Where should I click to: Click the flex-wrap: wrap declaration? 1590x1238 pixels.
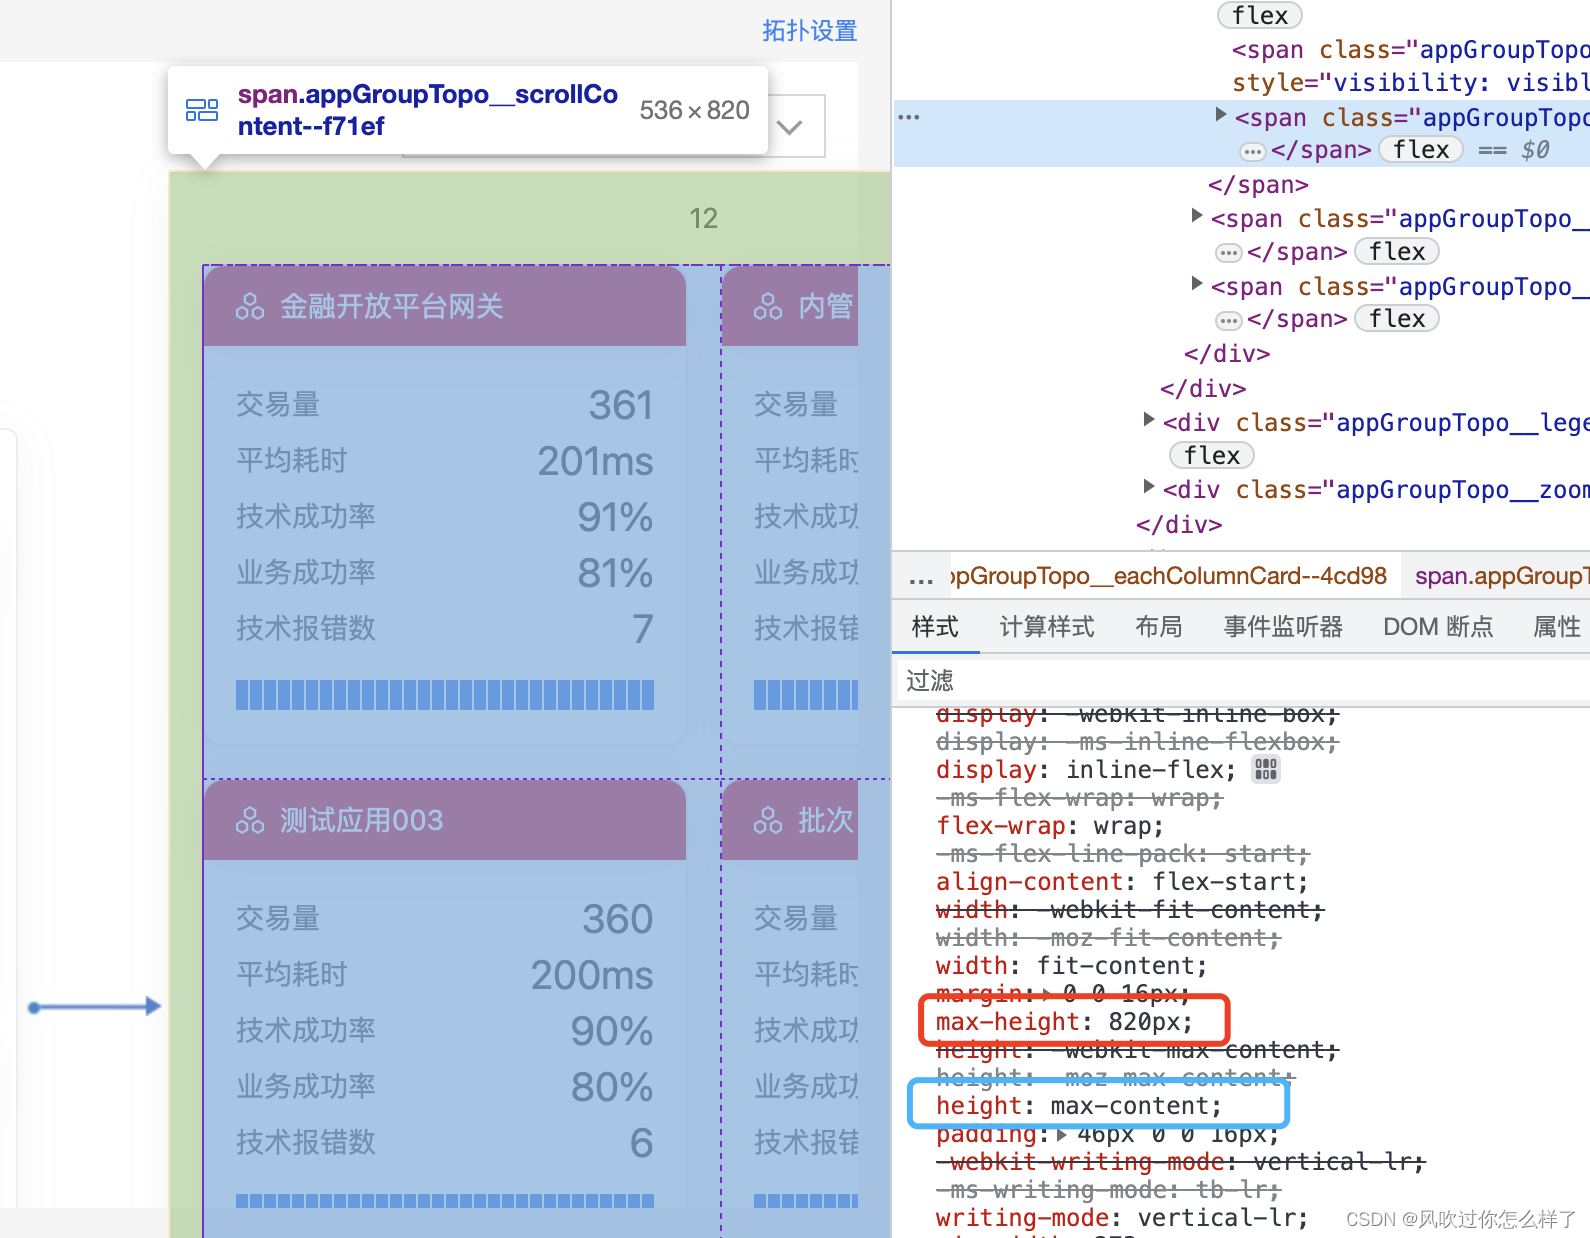[x=1050, y=826]
